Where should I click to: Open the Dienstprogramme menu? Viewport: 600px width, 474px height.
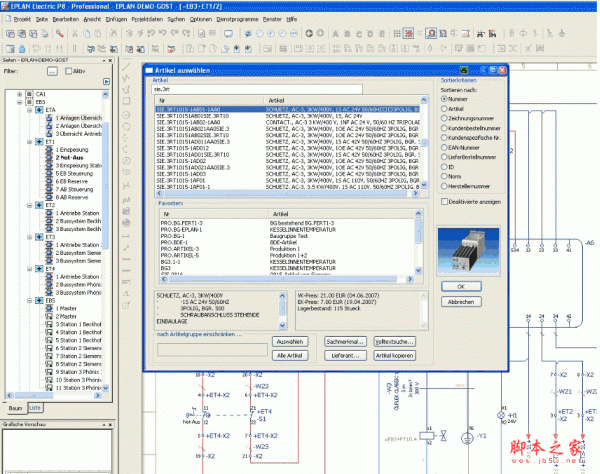[x=235, y=19]
